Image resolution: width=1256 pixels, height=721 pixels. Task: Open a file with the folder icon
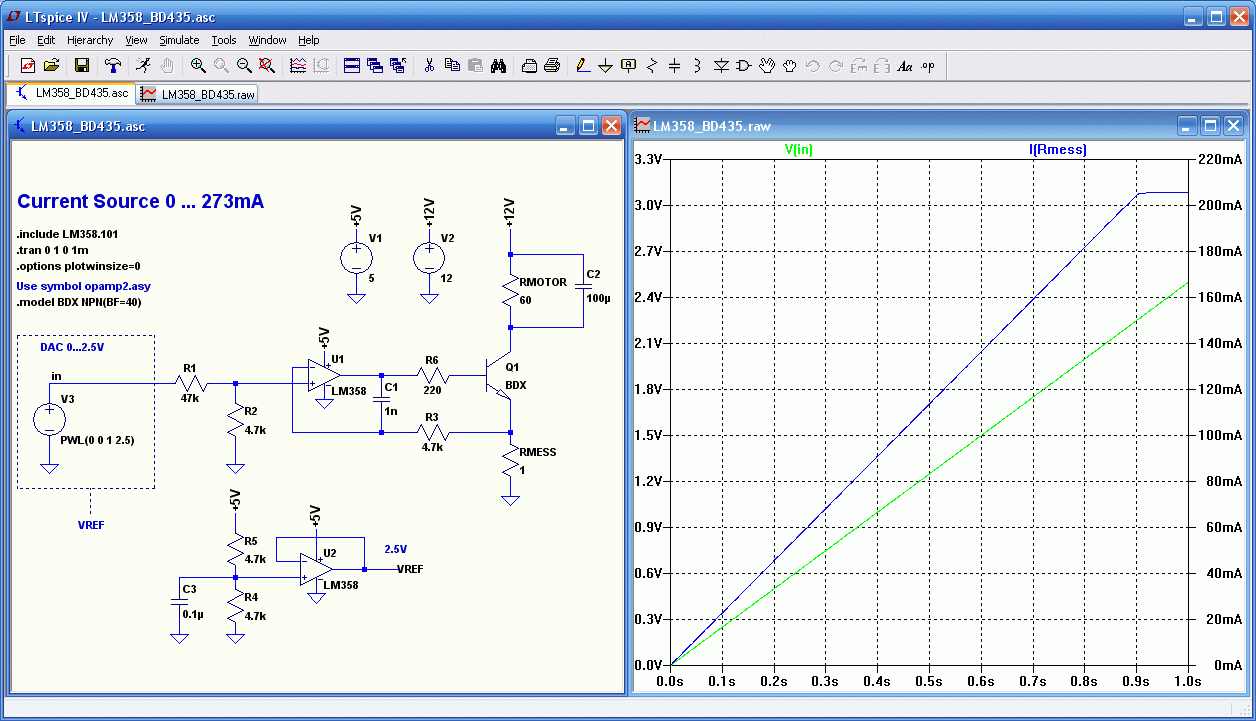click(x=51, y=66)
